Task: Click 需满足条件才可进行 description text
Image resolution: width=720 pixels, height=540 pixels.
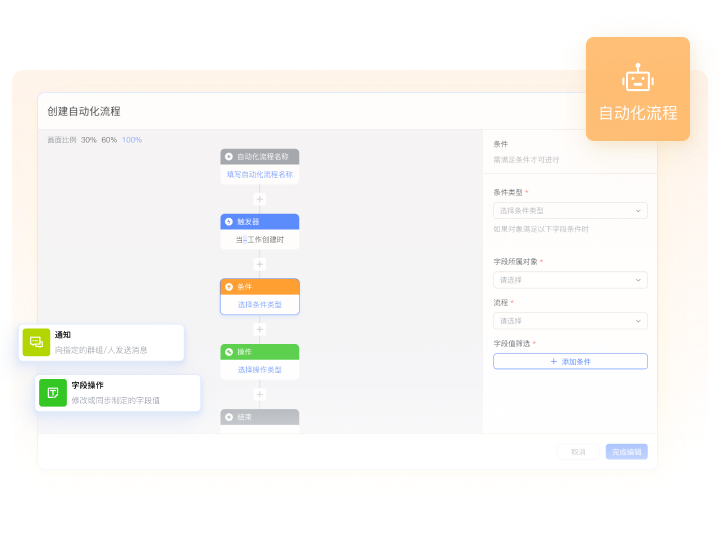Action: coord(526,160)
